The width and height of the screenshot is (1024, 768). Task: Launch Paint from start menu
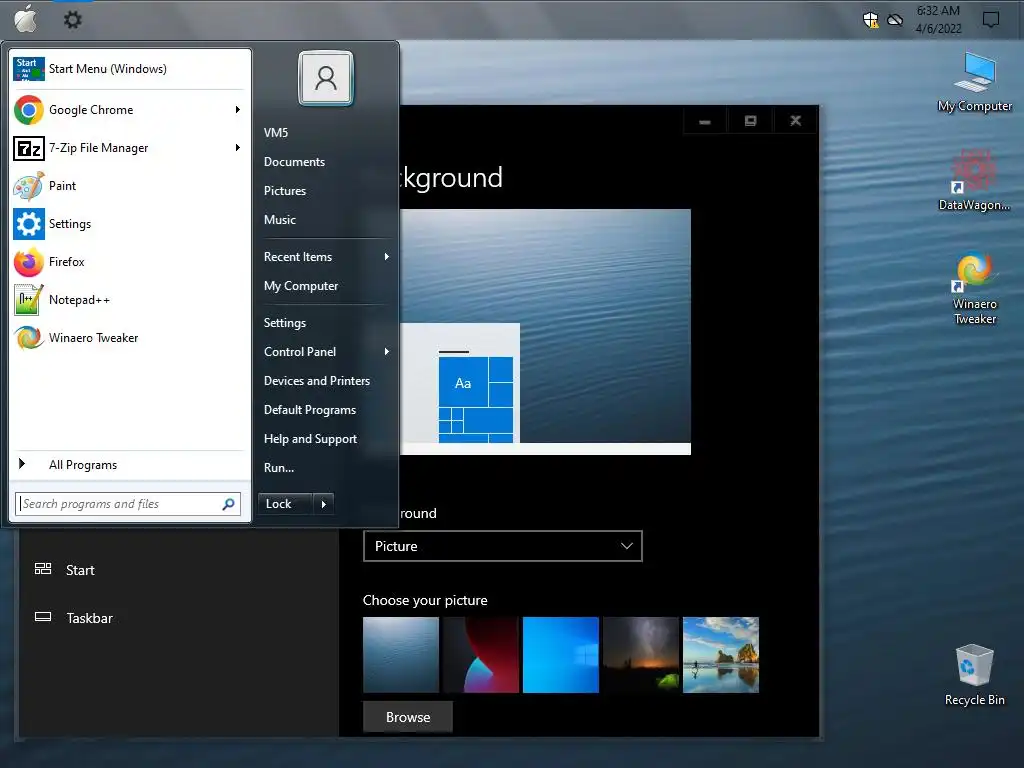pos(129,186)
